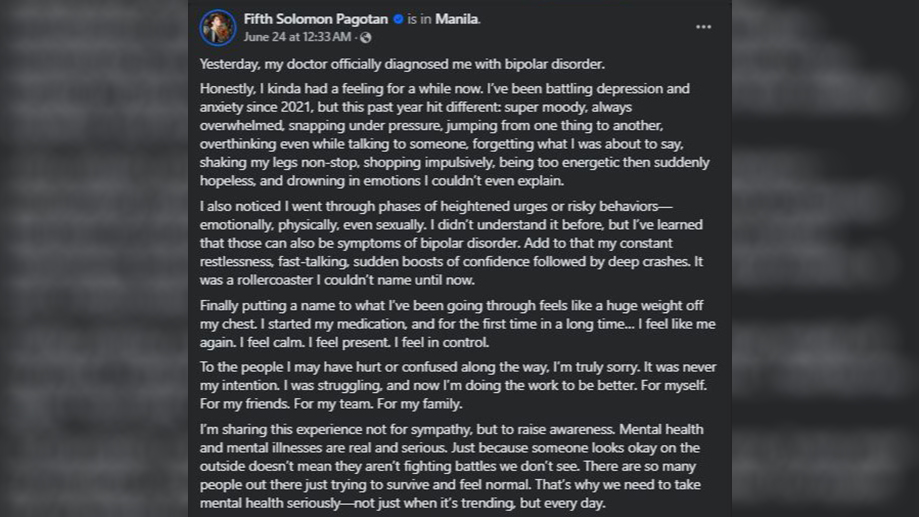Image resolution: width=919 pixels, height=517 pixels.
Task: Click the paragraph starting 'I'm sharing this experience'
Action: [x=451, y=467]
